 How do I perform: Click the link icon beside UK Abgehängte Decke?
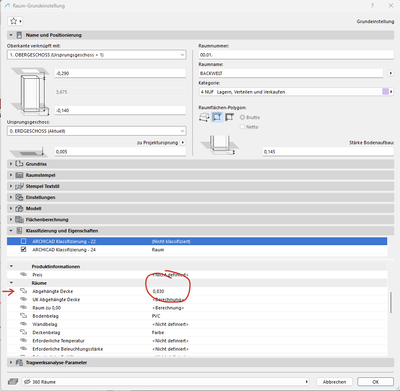click(23, 299)
